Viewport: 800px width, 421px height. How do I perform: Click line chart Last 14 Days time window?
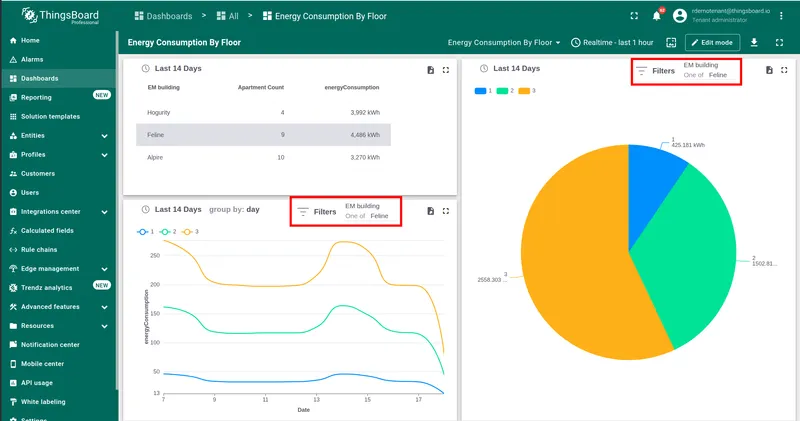[171, 209]
